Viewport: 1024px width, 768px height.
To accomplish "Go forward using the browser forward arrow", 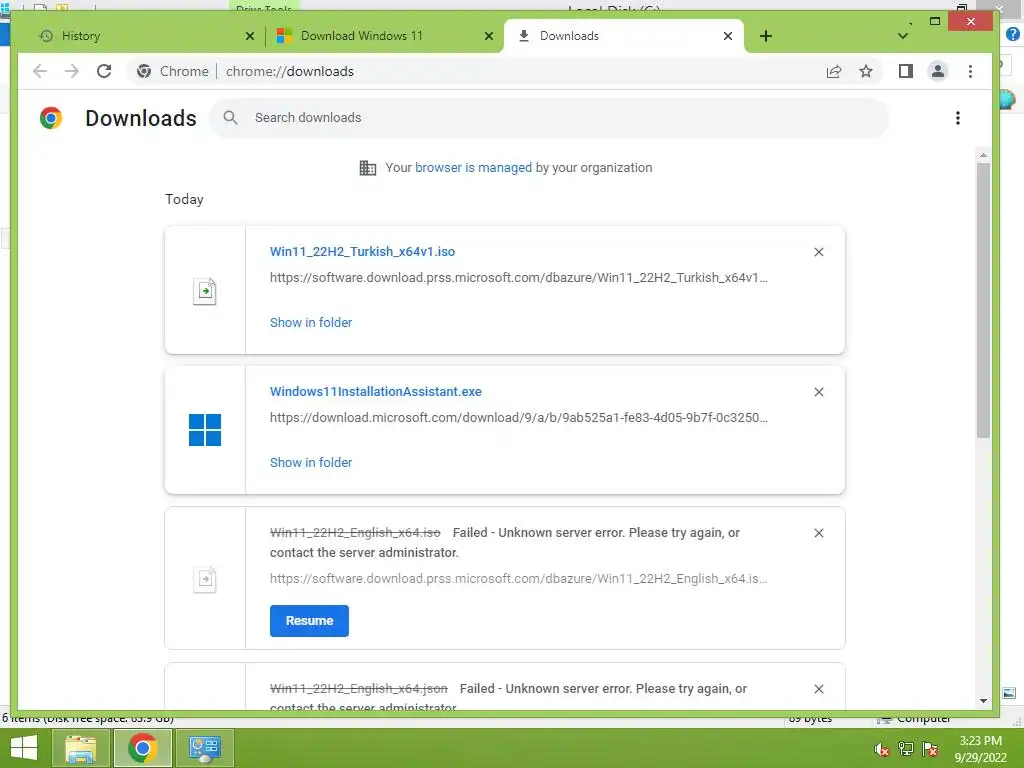I will tap(72, 71).
